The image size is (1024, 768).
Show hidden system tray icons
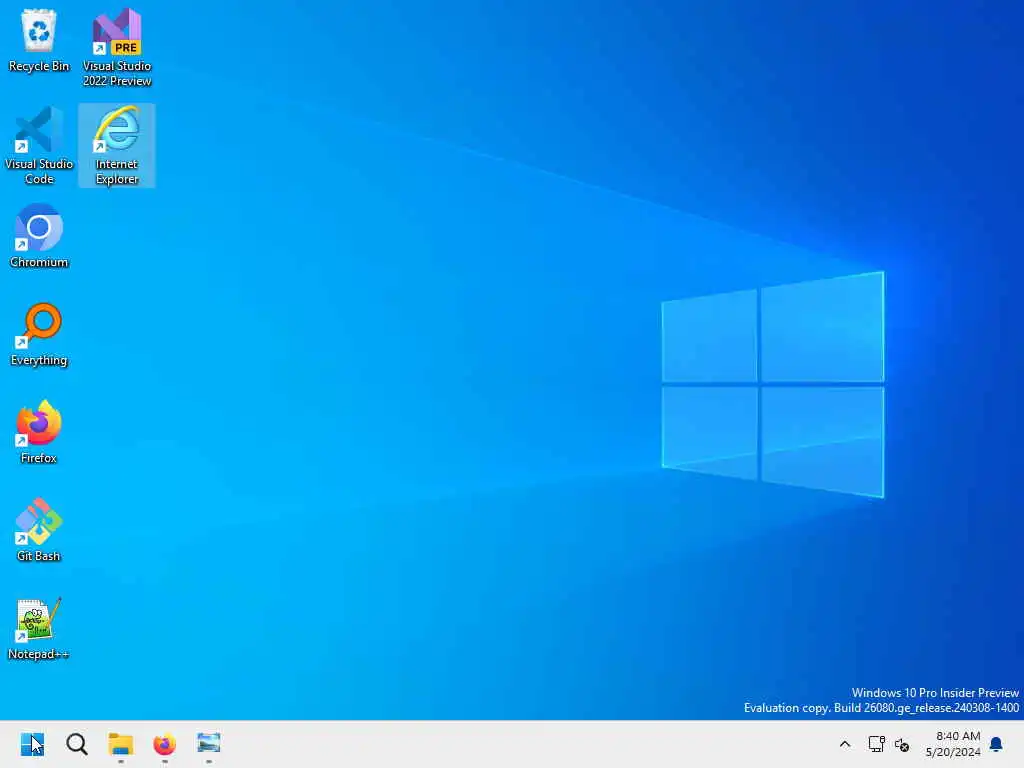844,744
